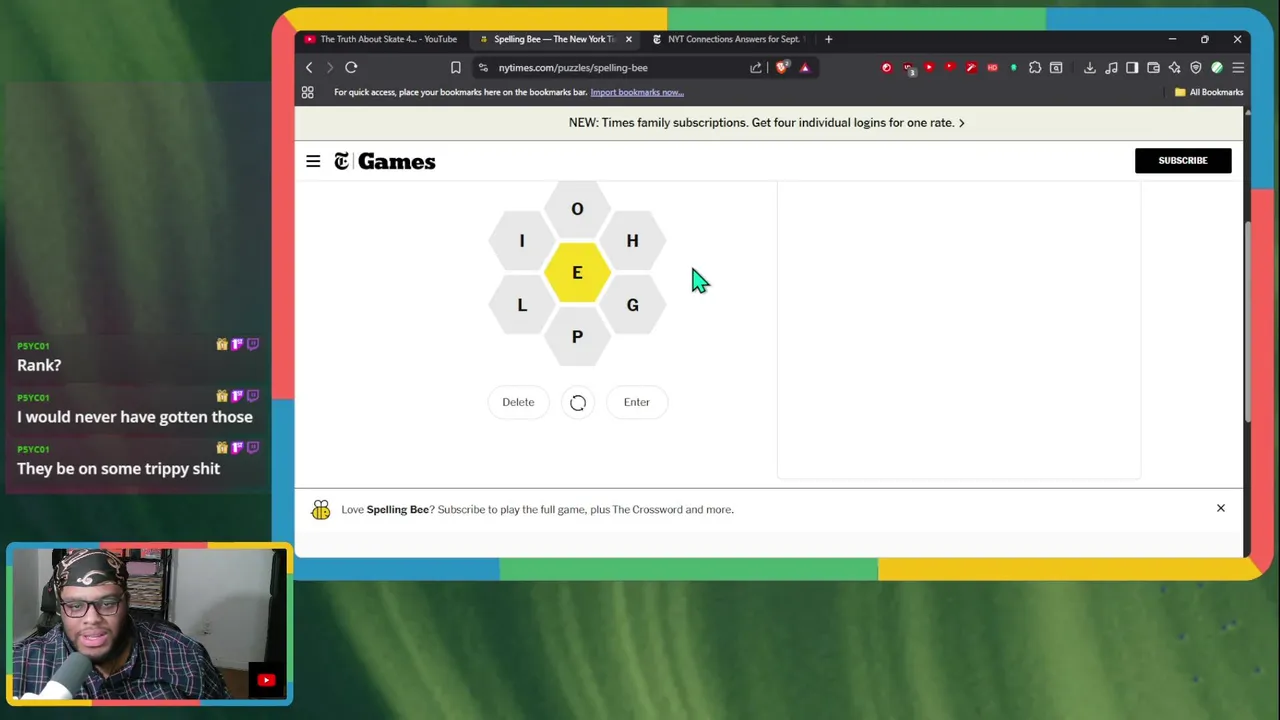Click the black SUBSCRIBE button
This screenshot has width=1280, height=720.
tap(1183, 160)
